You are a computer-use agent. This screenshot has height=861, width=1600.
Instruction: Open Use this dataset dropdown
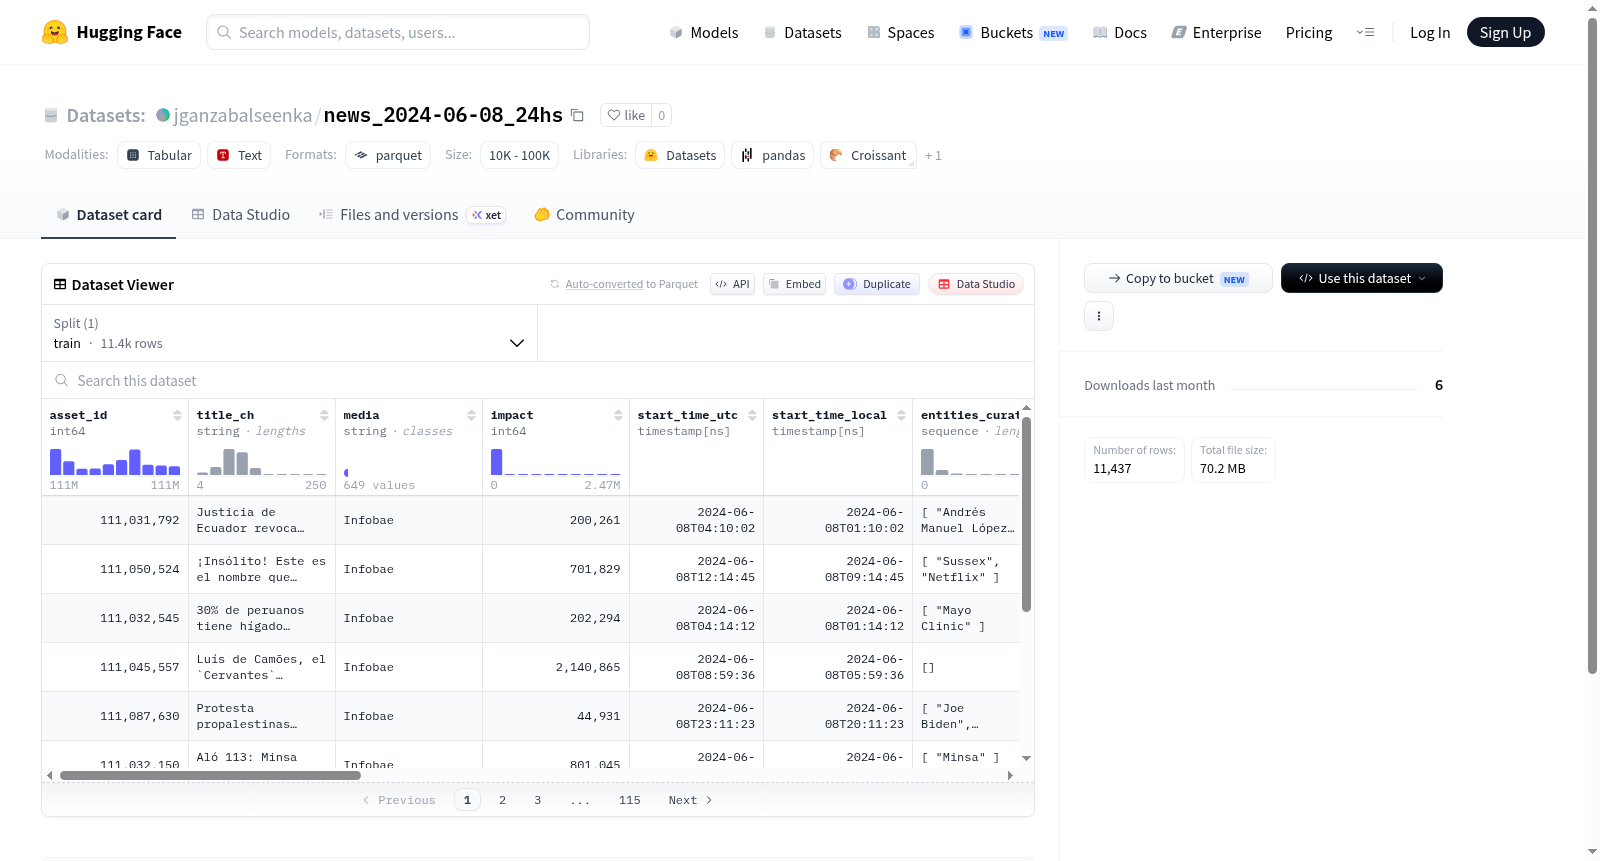tap(1362, 278)
